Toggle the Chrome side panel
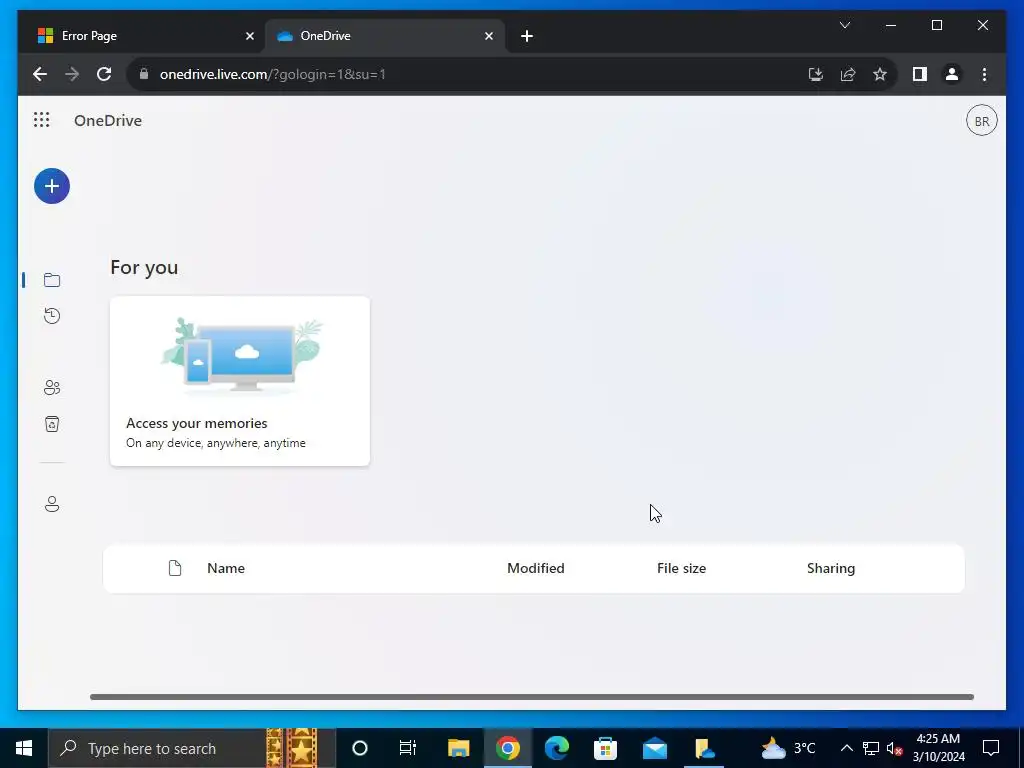This screenshot has width=1024, height=768. (x=920, y=74)
